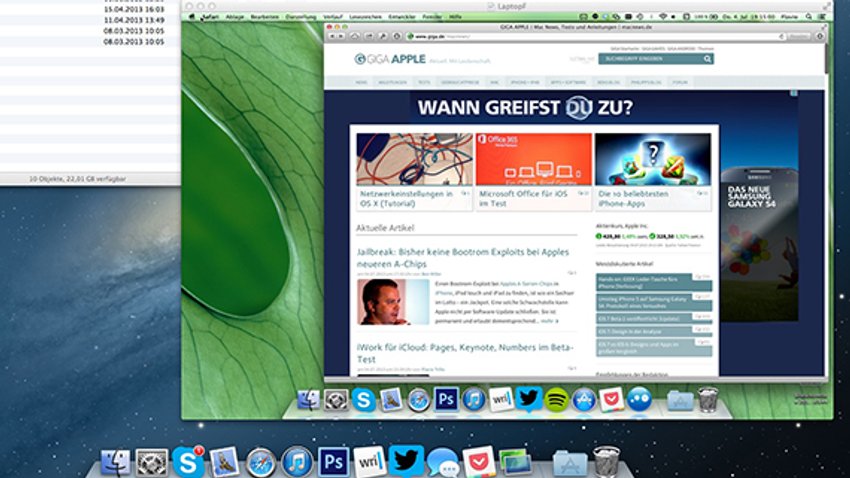Image resolution: width=850 pixels, height=478 pixels.
Task: Open Pocket in the remote Laptop dock
Action: [x=611, y=400]
